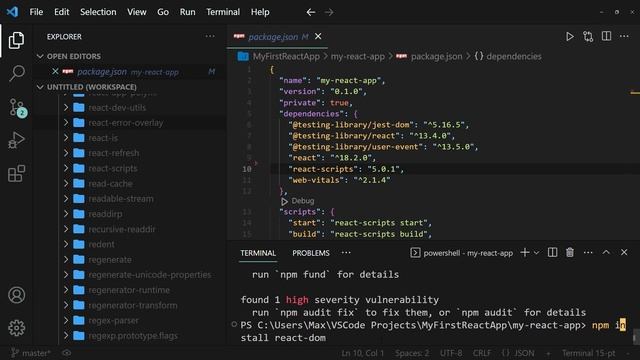The image size is (640, 360).
Task: Switch to the Problems panel tab
Action: (311, 253)
